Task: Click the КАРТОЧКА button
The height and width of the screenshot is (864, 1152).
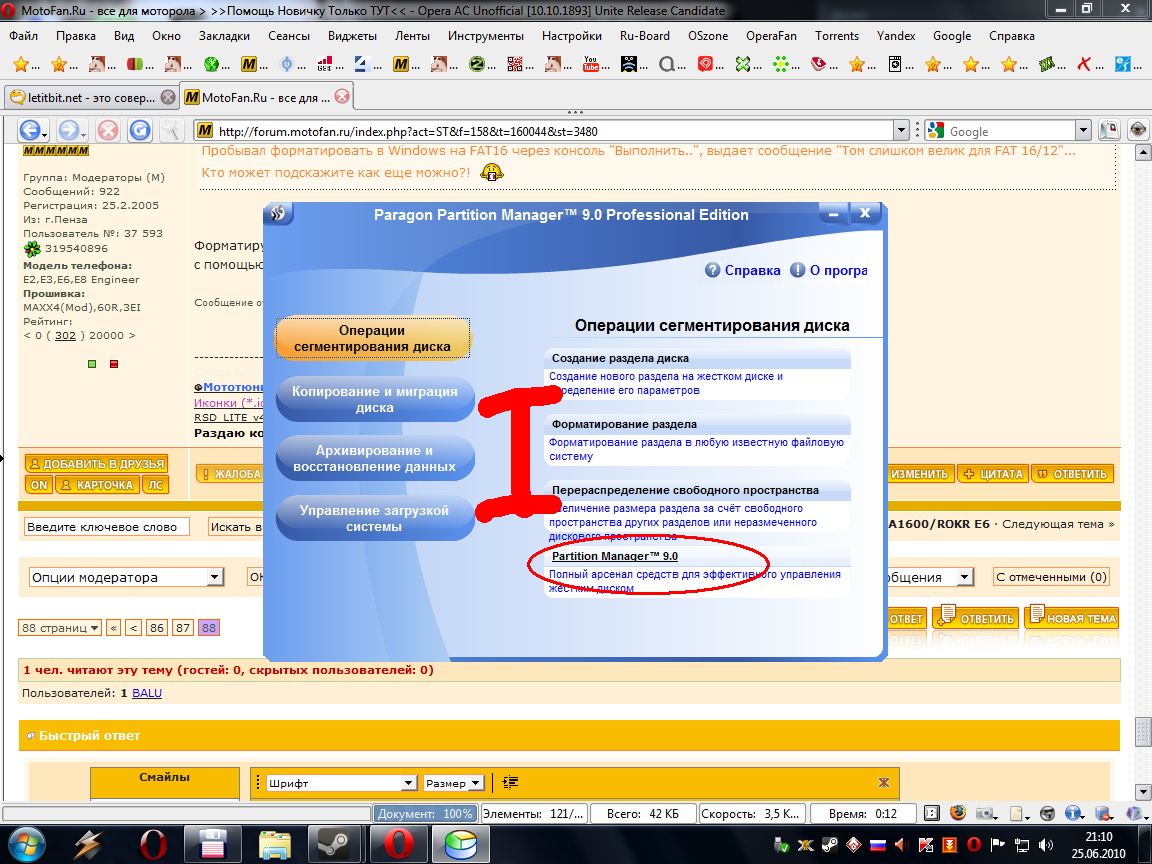Action: click(97, 485)
